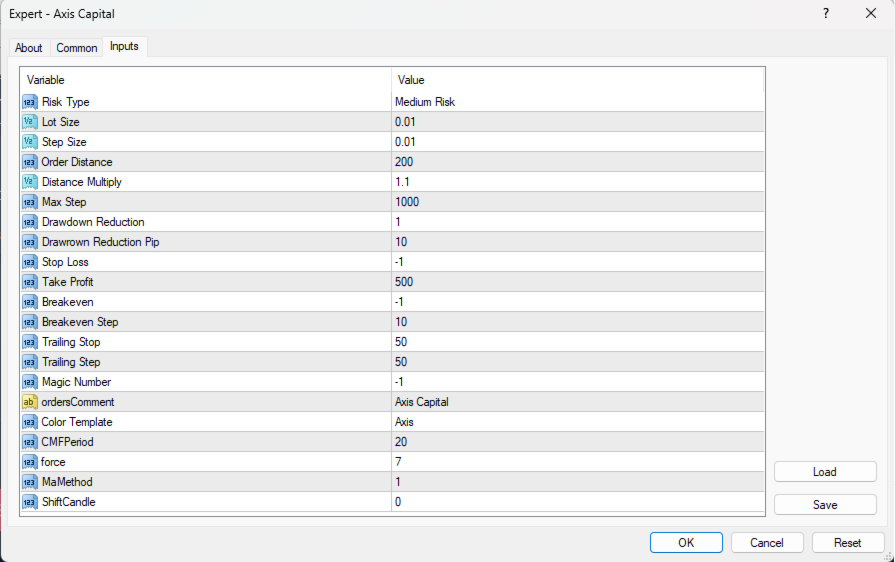This screenshot has width=895, height=562.
Task: Click the Save button
Action: 825,505
